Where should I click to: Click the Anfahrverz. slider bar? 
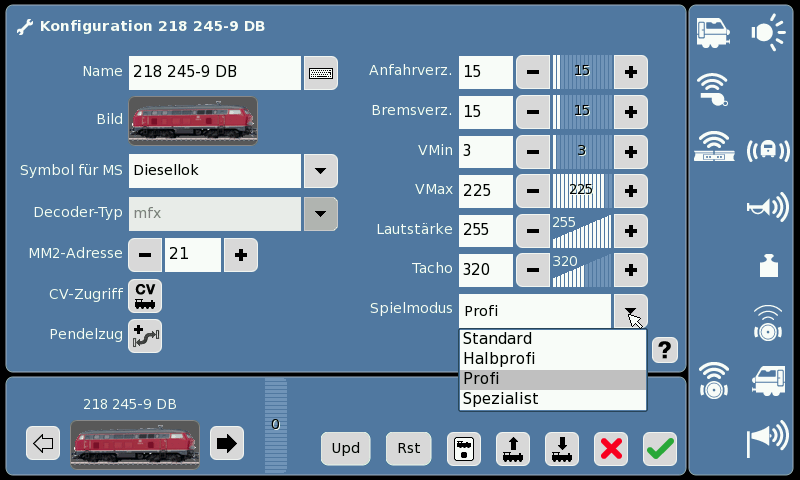(x=582, y=72)
